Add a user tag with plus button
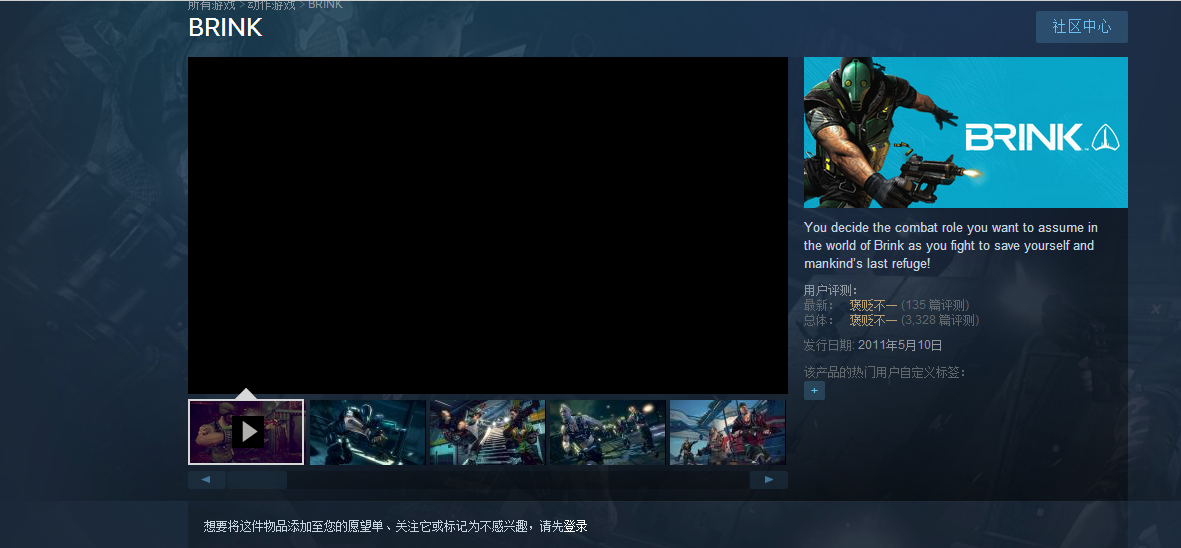 pos(814,391)
